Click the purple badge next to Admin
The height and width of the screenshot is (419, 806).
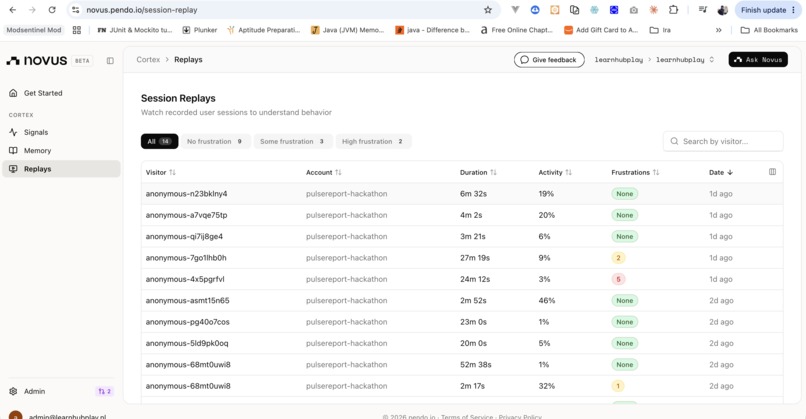click(x=104, y=391)
